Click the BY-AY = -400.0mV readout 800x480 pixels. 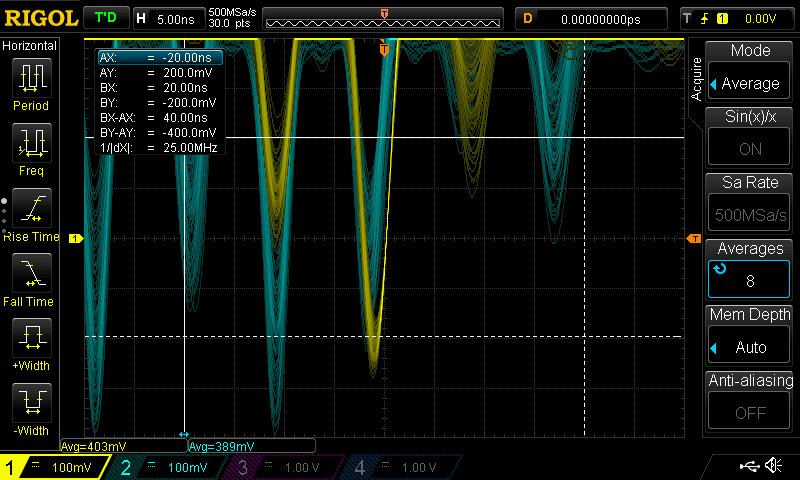click(160, 133)
